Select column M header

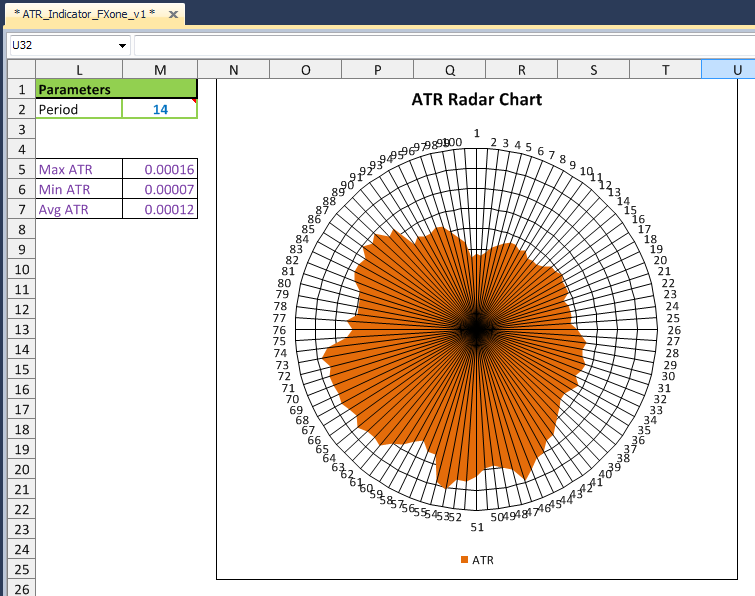point(160,69)
